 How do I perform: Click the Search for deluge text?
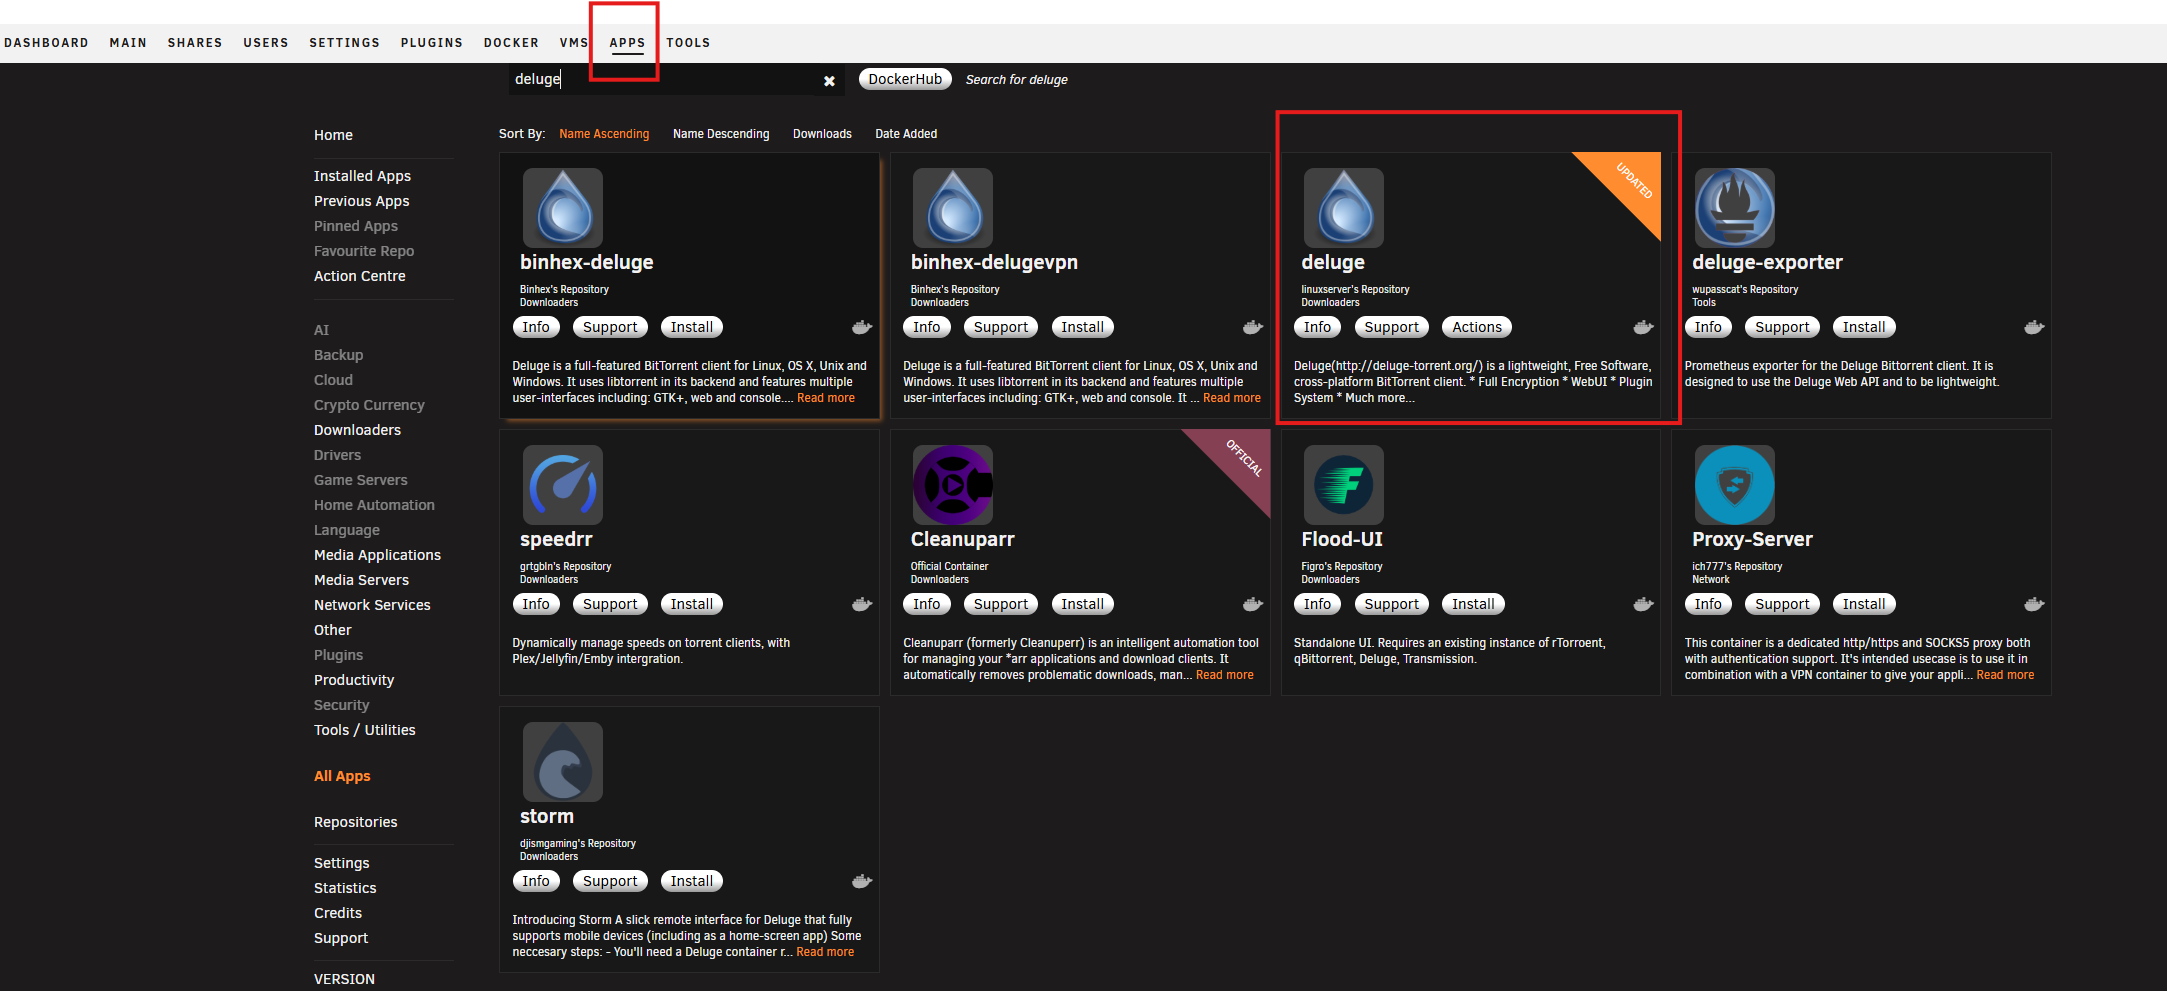pyautogui.click(x=1016, y=80)
